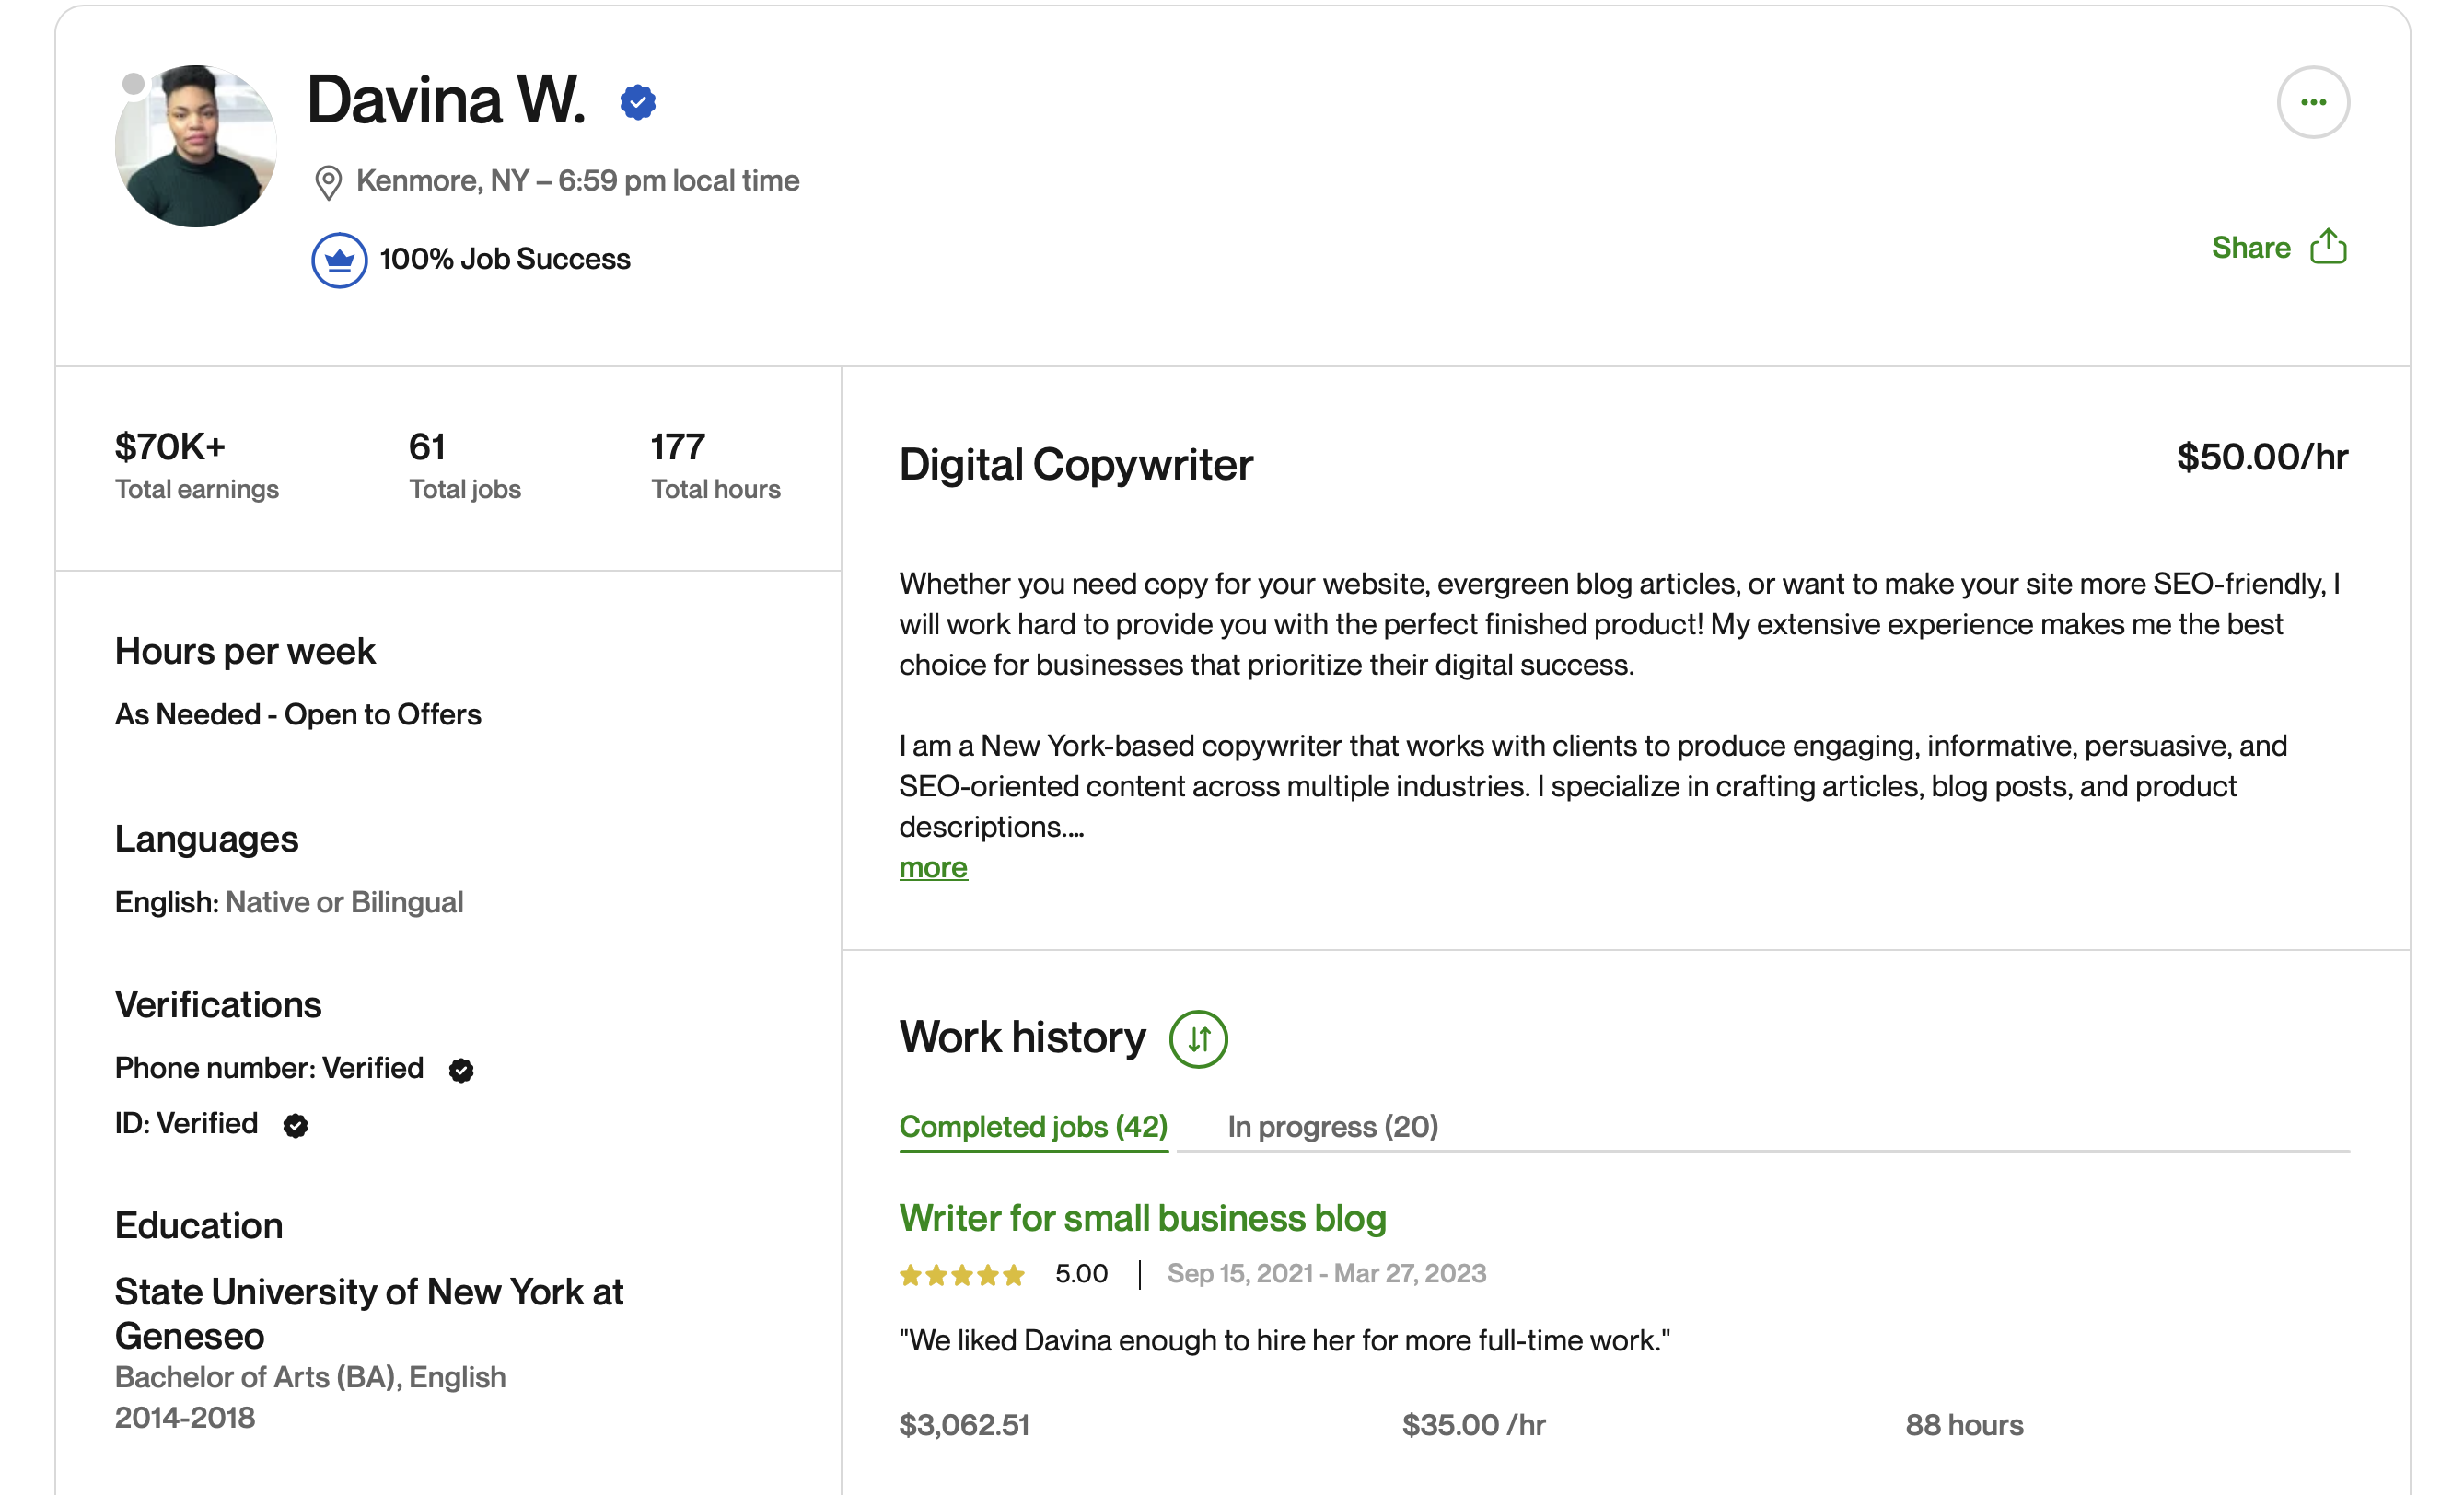Viewport: 2464px width, 1495px height.
Task: Click the Share upload arrow icon
Action: coord(2328,246)
